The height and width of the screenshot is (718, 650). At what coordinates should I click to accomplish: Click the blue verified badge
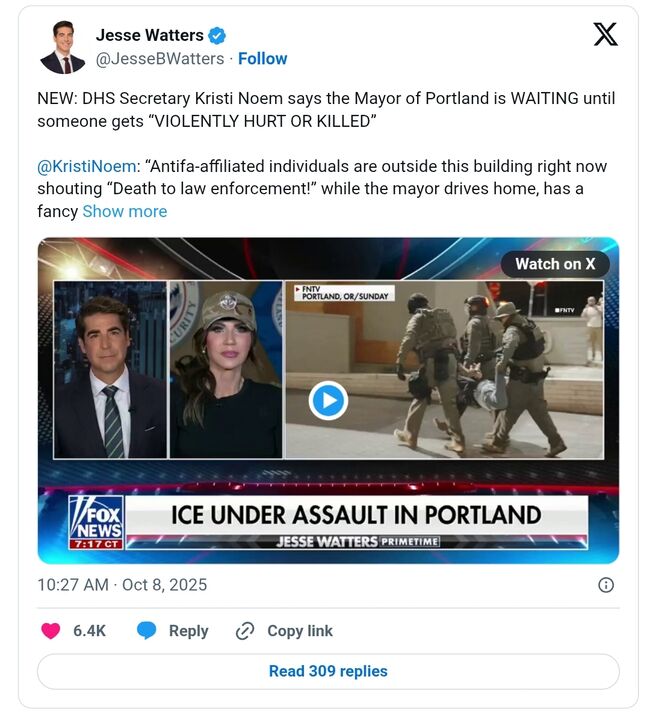click(217, 36)
